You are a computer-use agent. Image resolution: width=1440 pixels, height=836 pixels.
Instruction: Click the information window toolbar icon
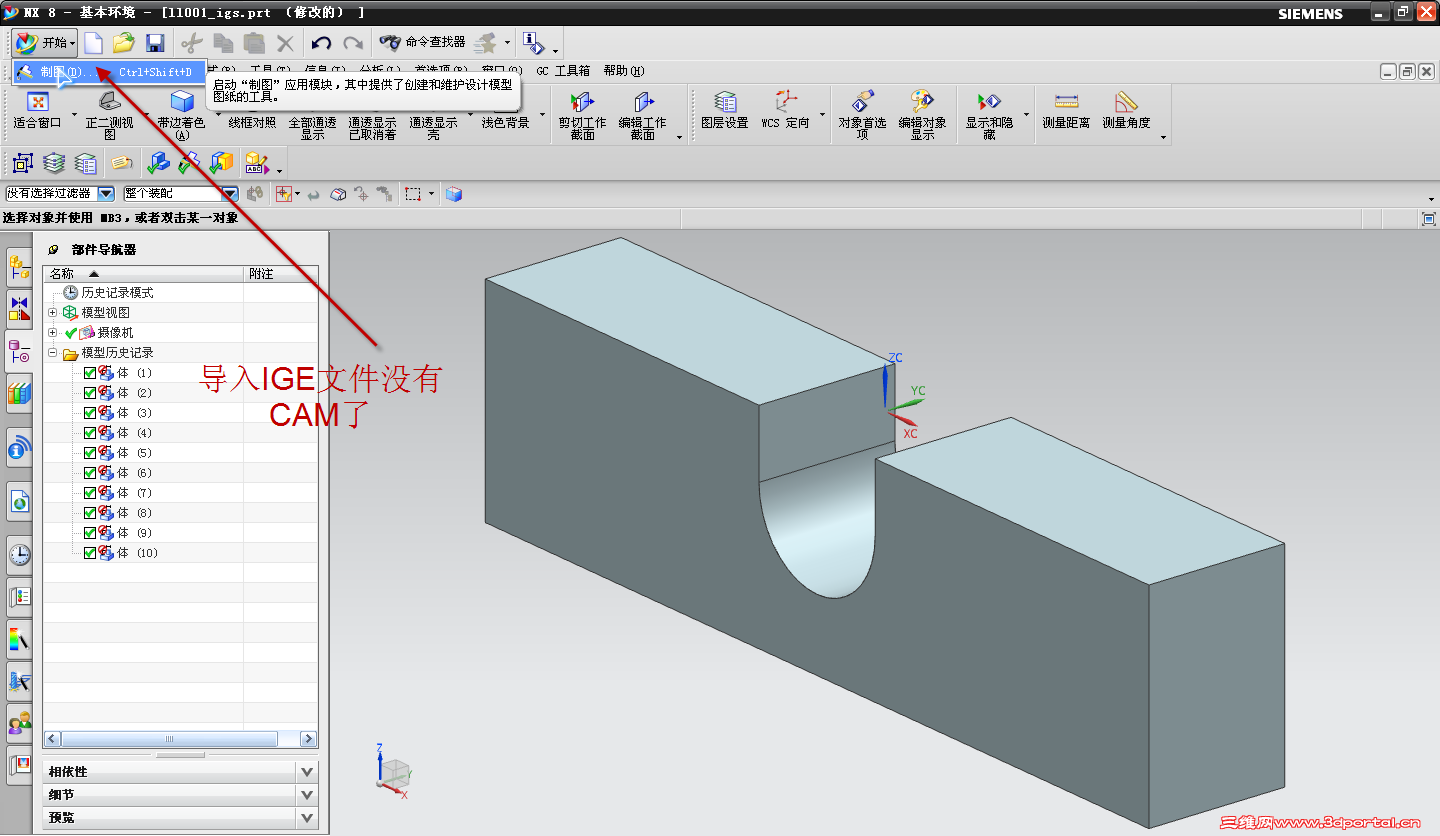coord(534,43)
